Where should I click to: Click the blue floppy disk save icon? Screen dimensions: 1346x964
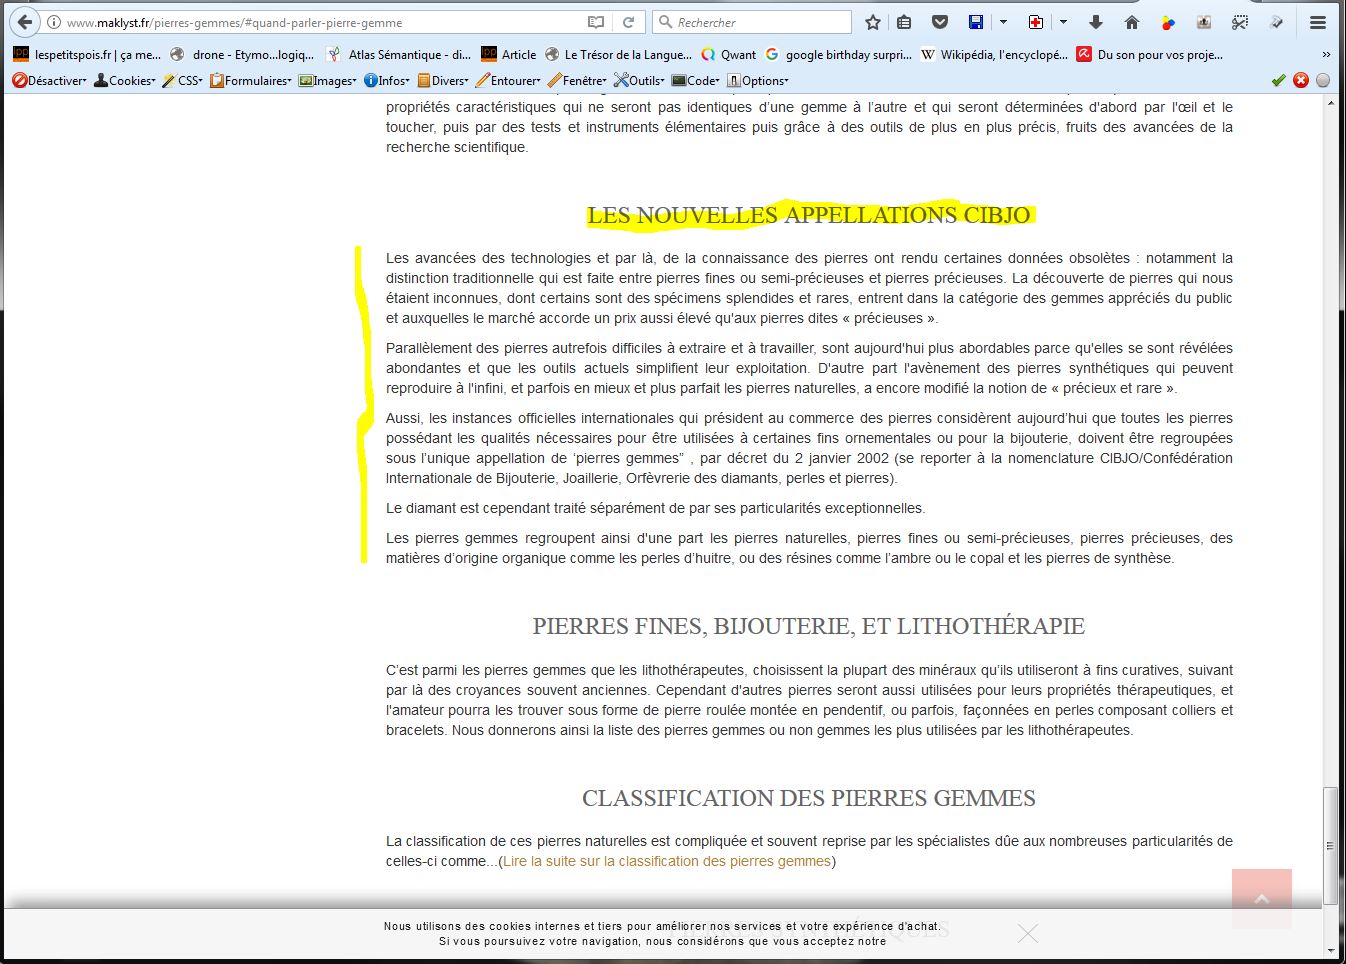[976, 22]
